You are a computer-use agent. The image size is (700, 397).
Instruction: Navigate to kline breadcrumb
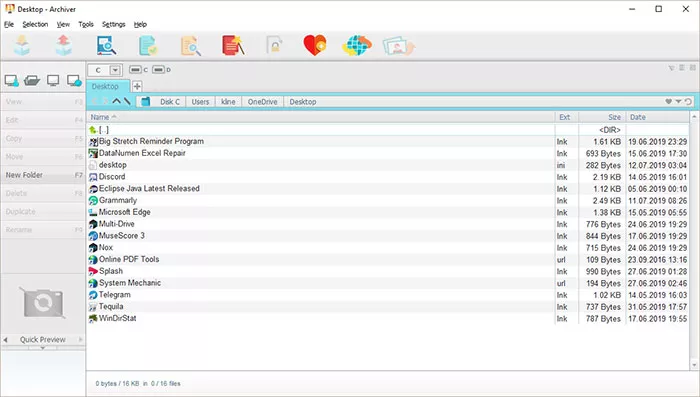tap(228, 102)
